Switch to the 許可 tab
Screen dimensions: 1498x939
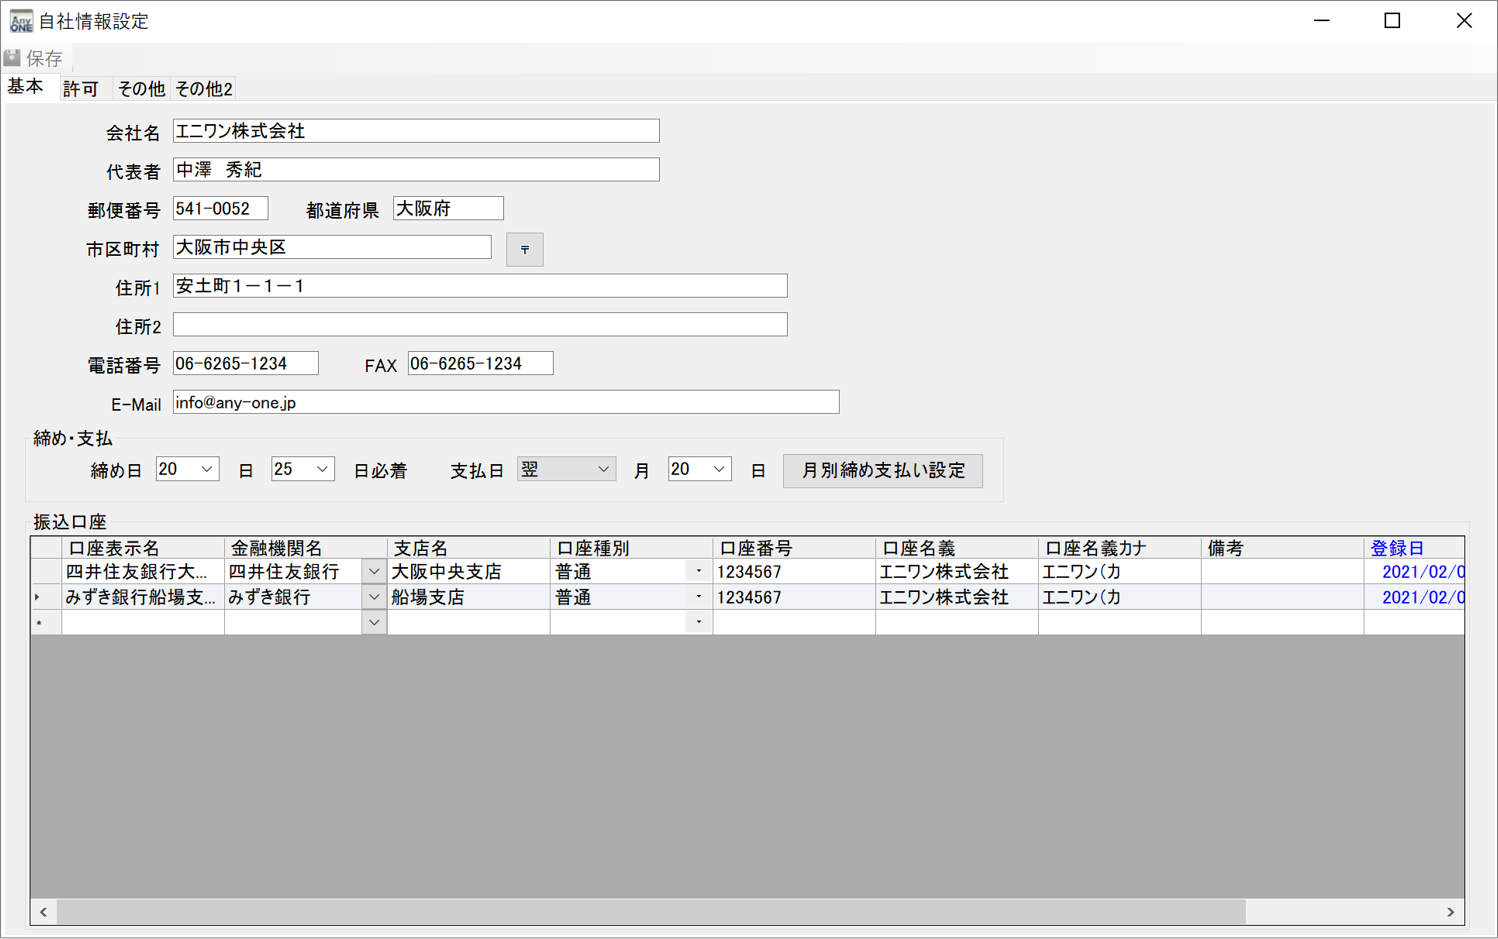(x=81, y=89)
